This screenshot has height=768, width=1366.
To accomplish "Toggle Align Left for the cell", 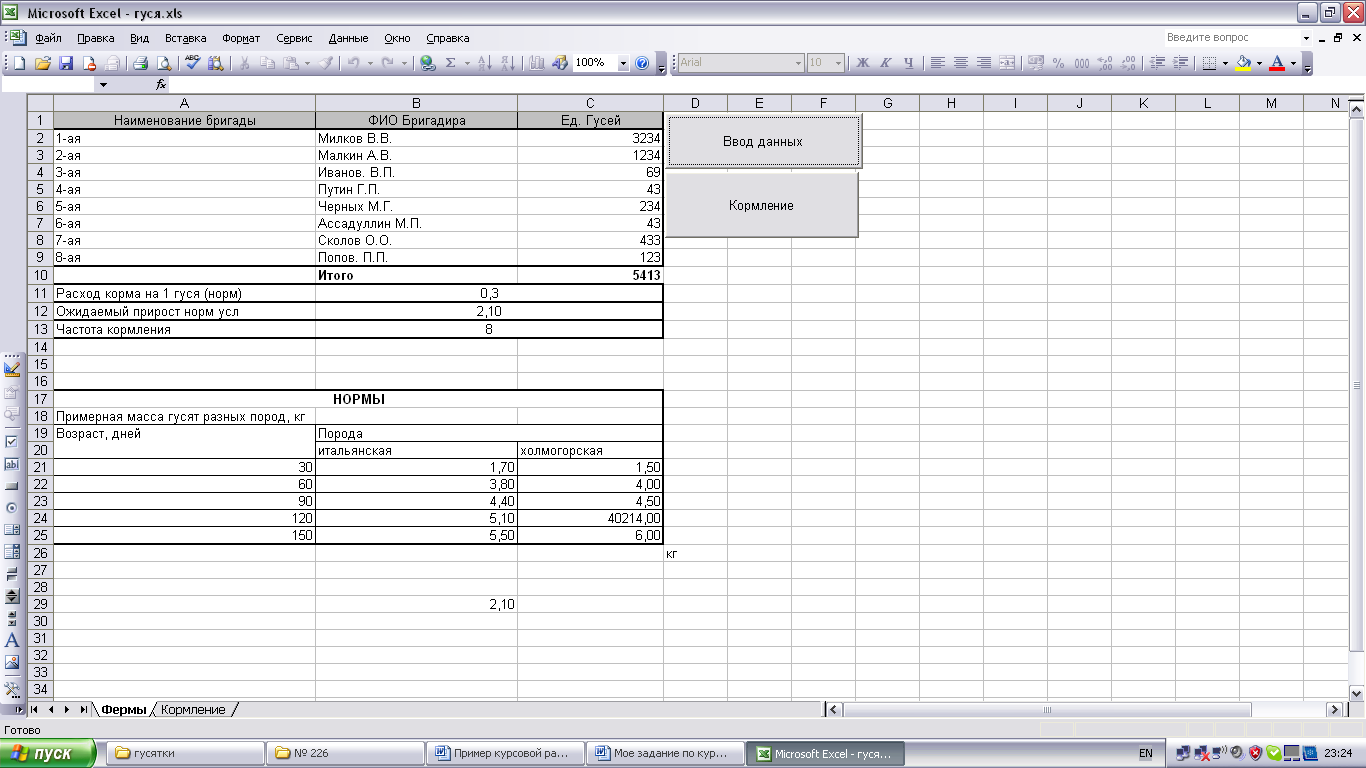I will point(938,63).
